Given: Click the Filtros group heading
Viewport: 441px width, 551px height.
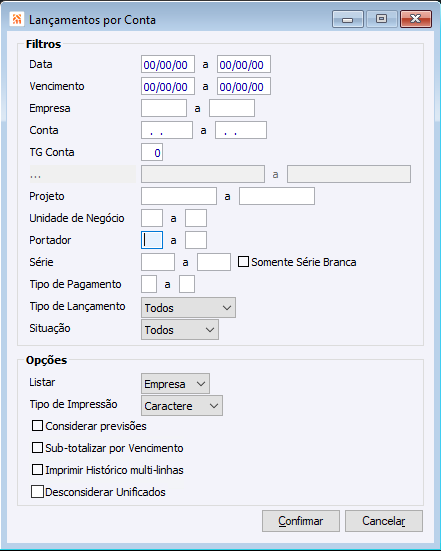Looking at the screenshot, I should pos(44,44).
